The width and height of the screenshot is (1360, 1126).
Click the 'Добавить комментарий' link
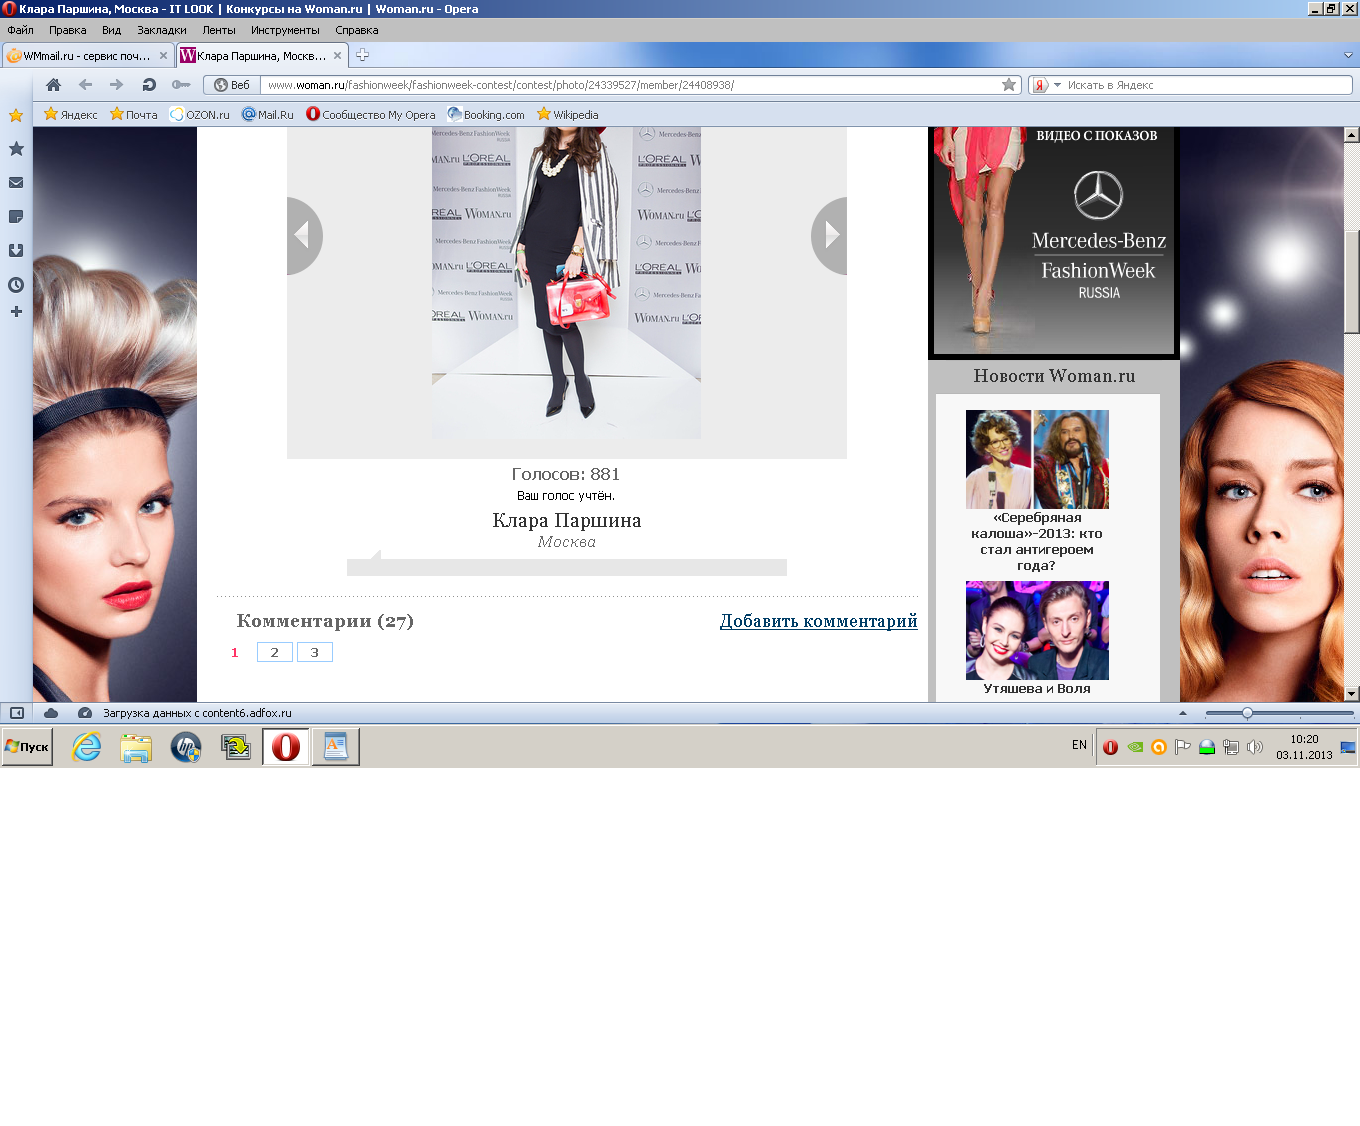pyautogui.click(x=818, y=621)
